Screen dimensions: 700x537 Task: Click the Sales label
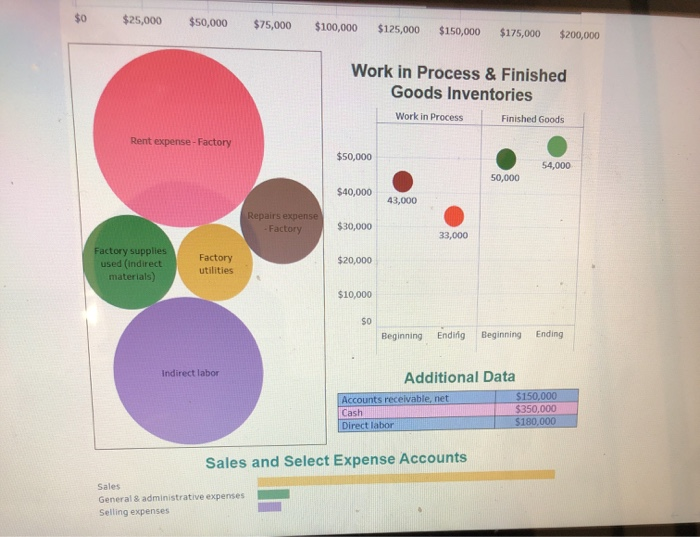109,486
